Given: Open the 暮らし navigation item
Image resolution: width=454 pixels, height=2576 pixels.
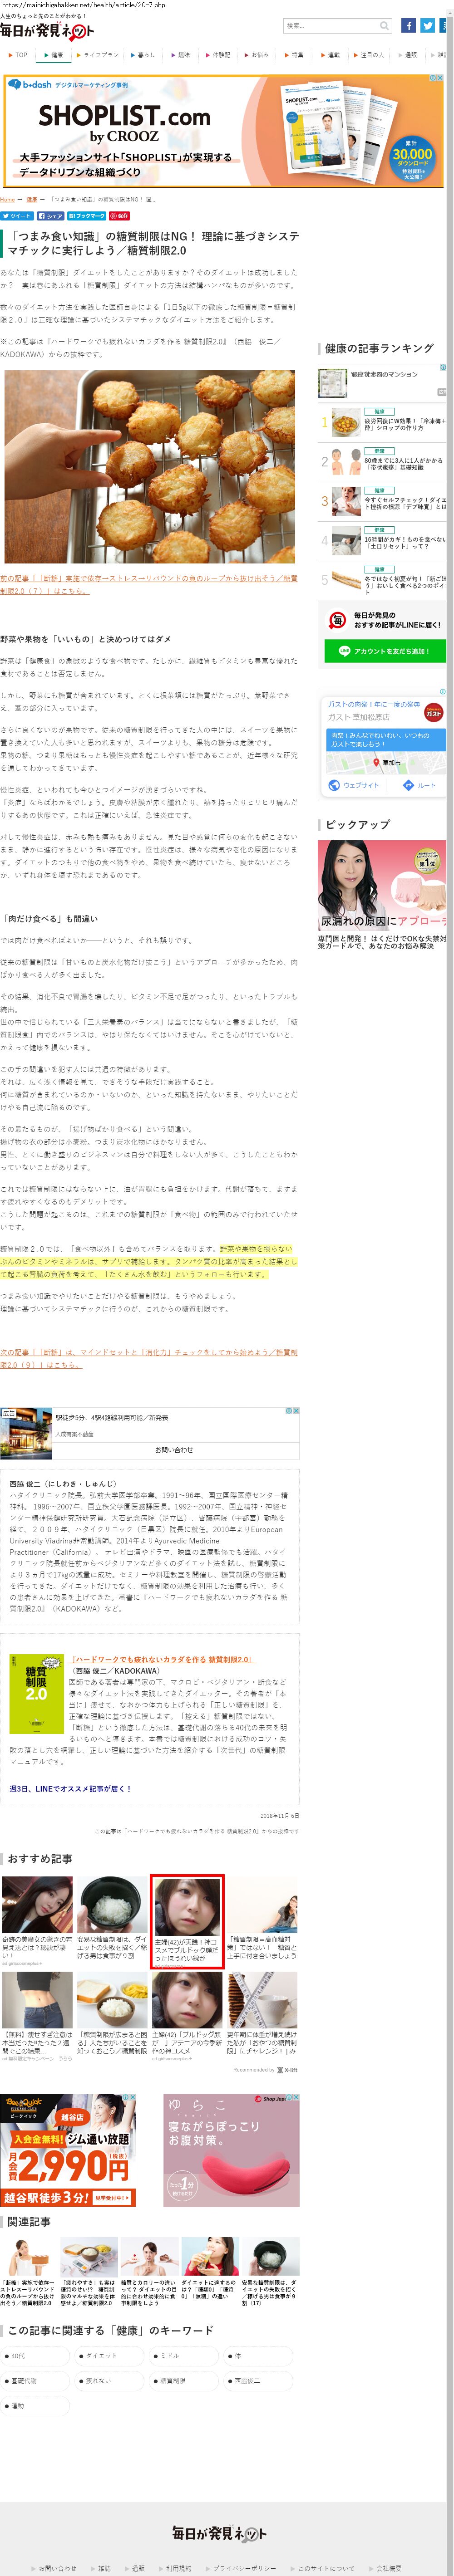Looking at the screenshot, I should 143,55.
